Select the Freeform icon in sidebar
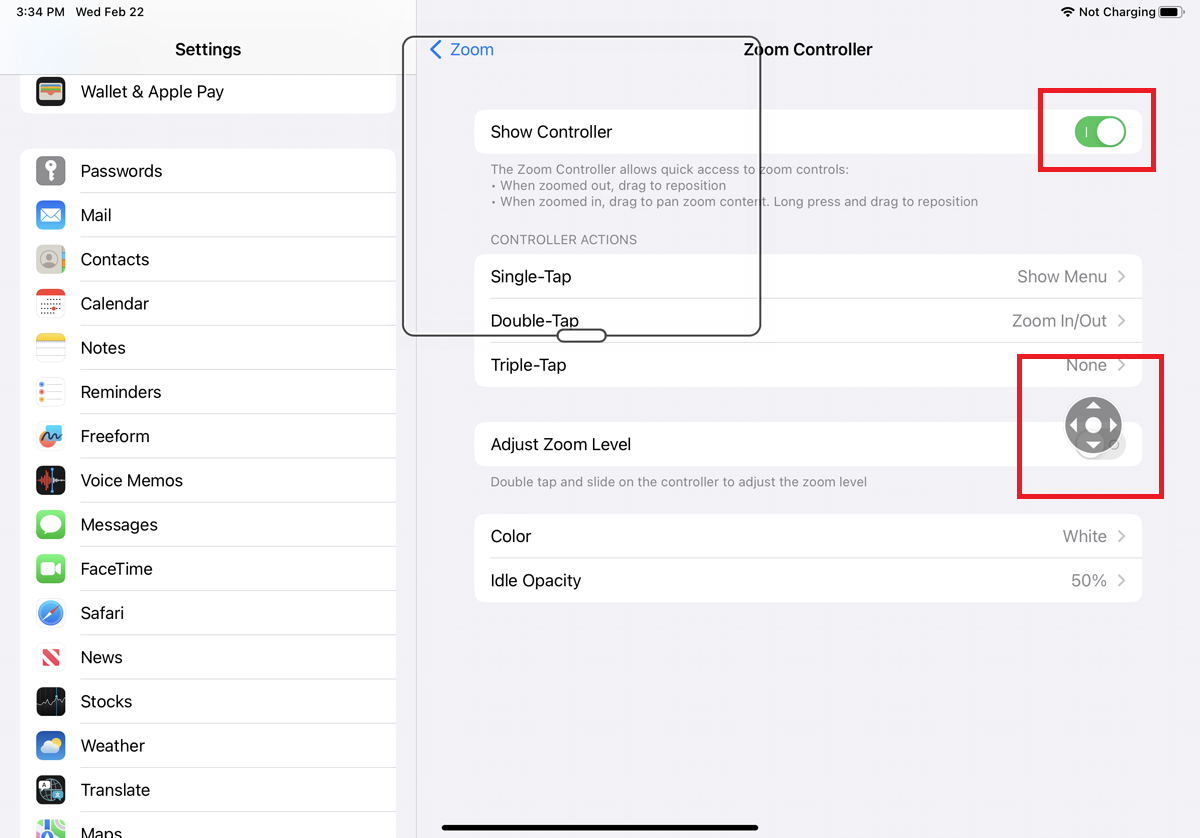Screen dimensions: 1200x838 click(51, 436)
